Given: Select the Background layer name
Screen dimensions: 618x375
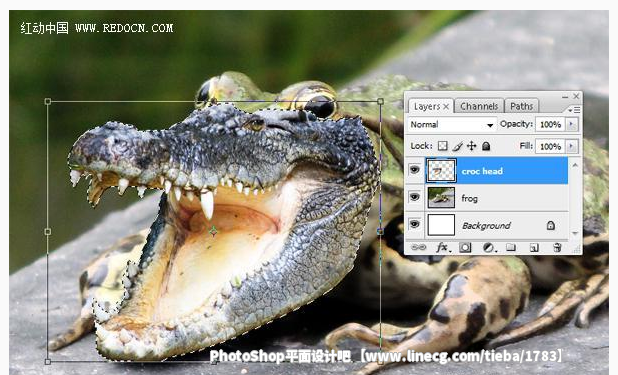Looking at the screenshot, I should [x=486, y=226].
